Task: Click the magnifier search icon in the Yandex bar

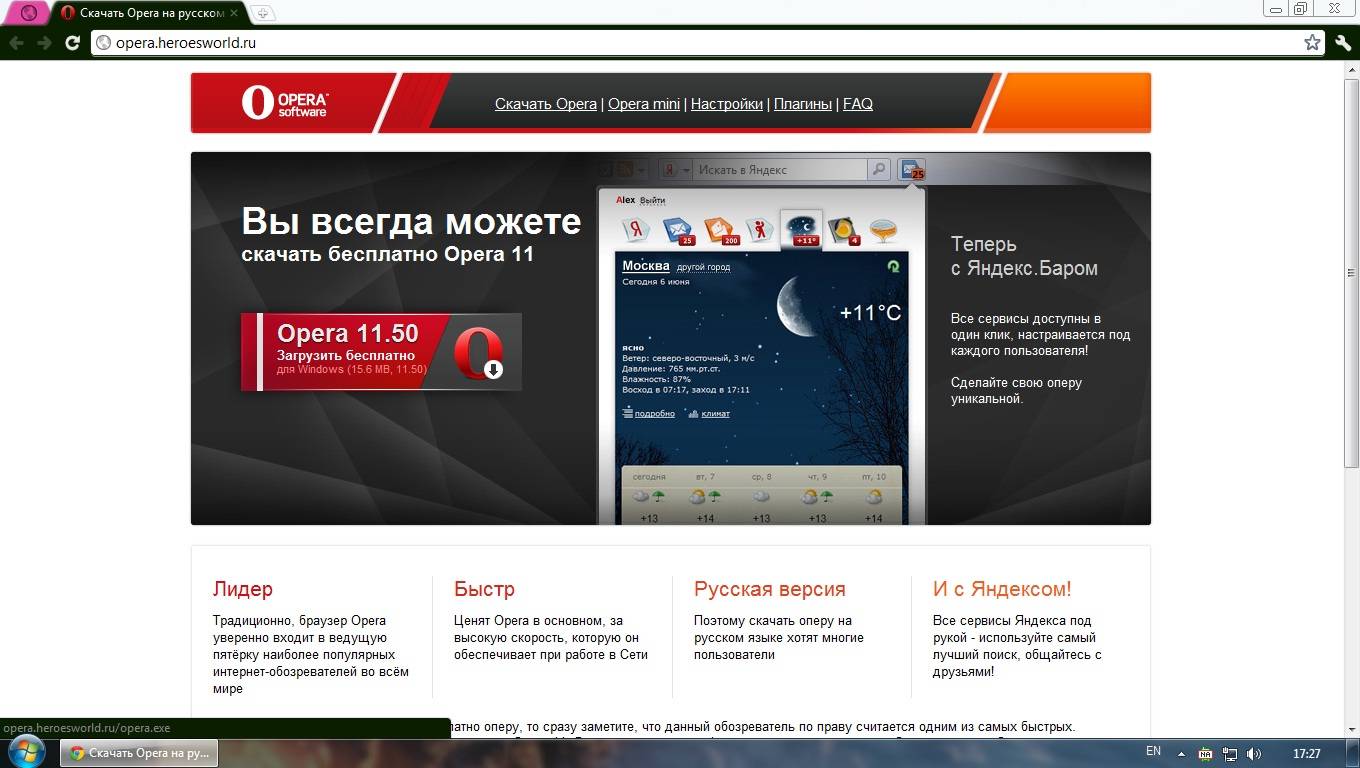Action: pyautogui.click(x=878, y=170)
